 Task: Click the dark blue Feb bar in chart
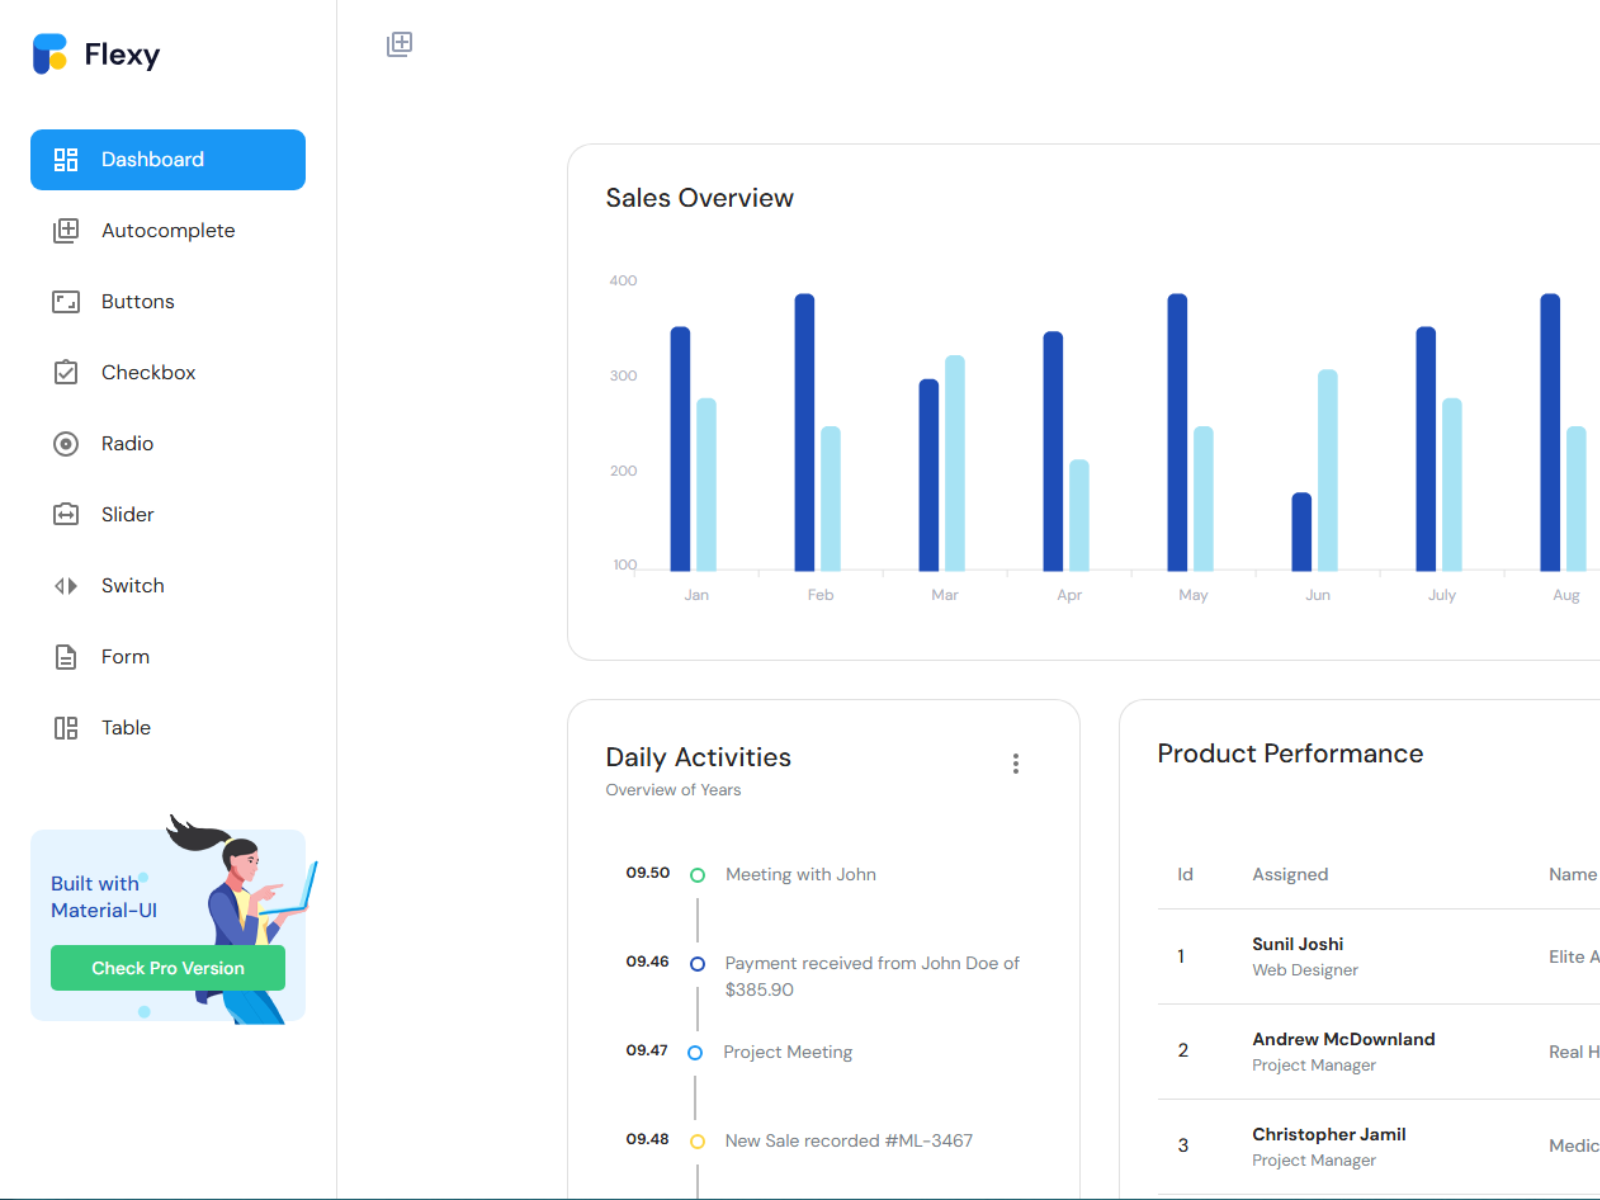pos(805,432)
